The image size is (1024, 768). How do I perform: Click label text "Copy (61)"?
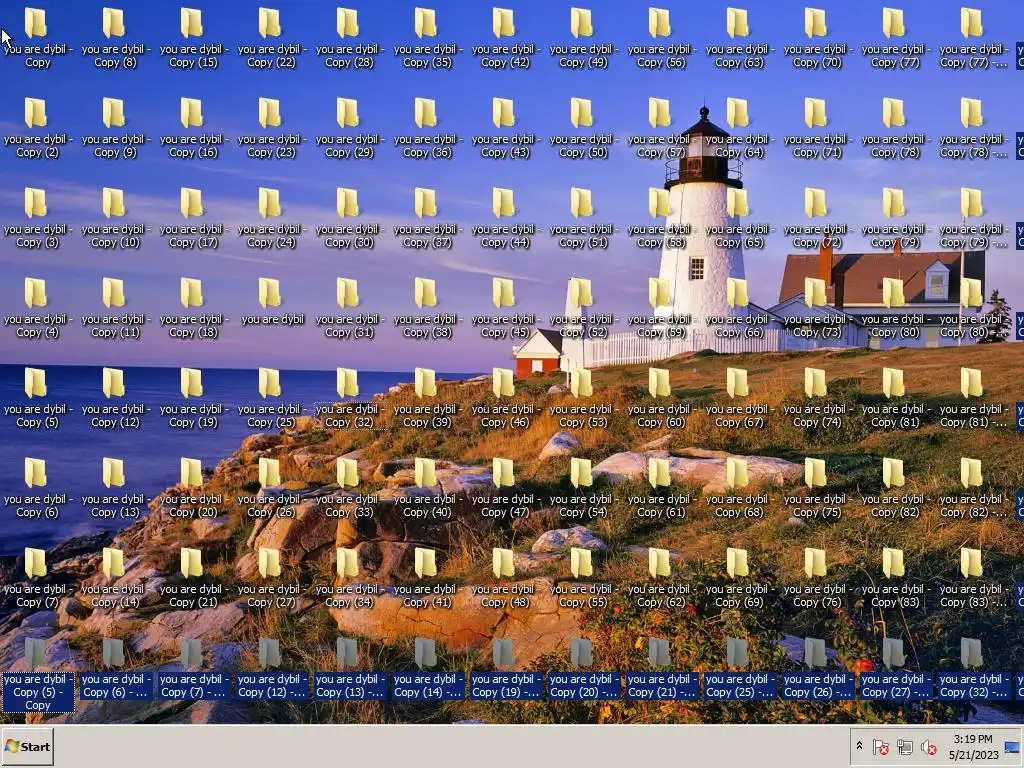(661, 513)
